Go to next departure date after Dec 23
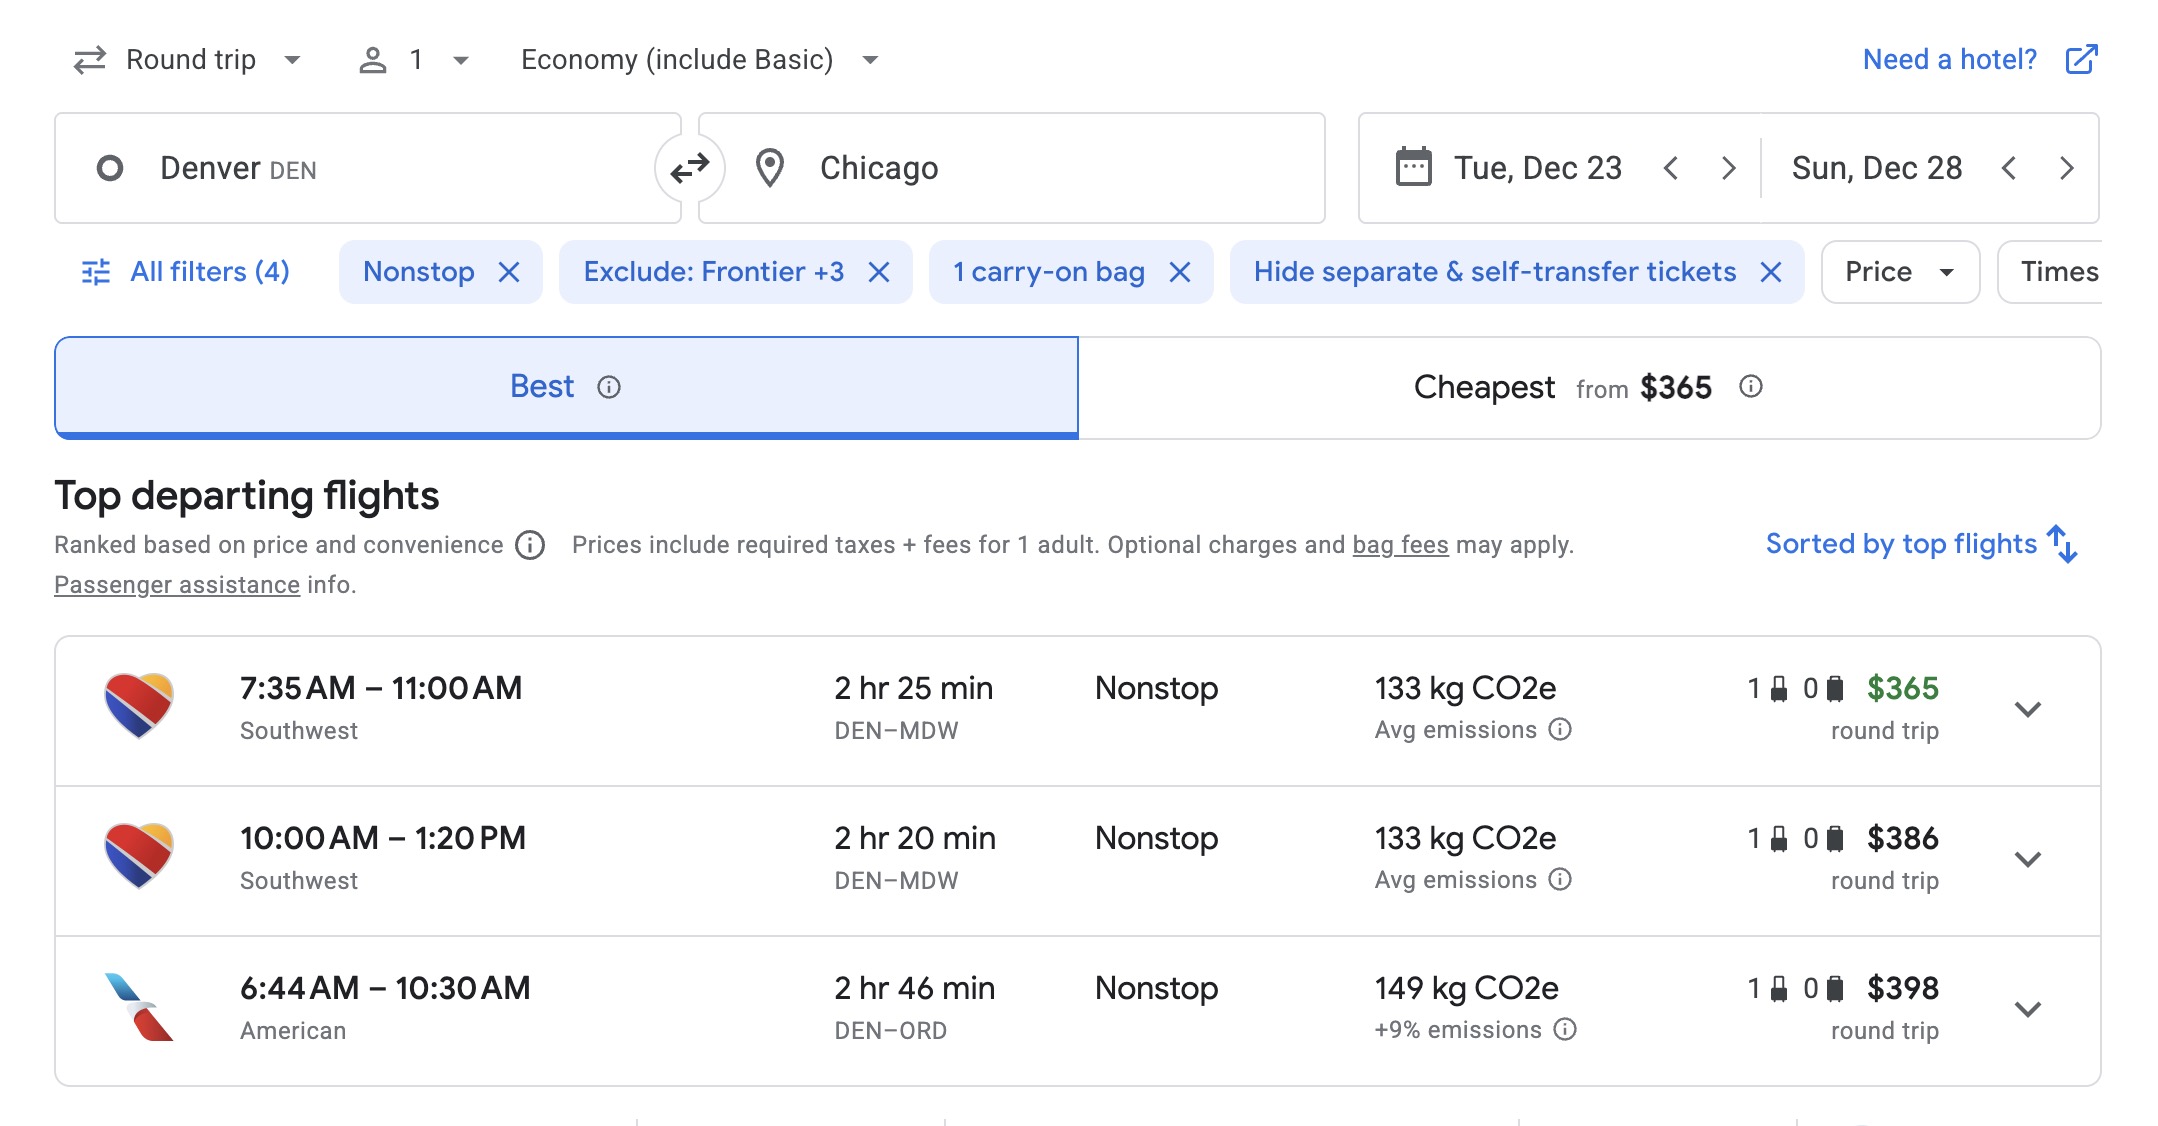This screenshot has height=1126, width=2158. [x=1728, y=168]
